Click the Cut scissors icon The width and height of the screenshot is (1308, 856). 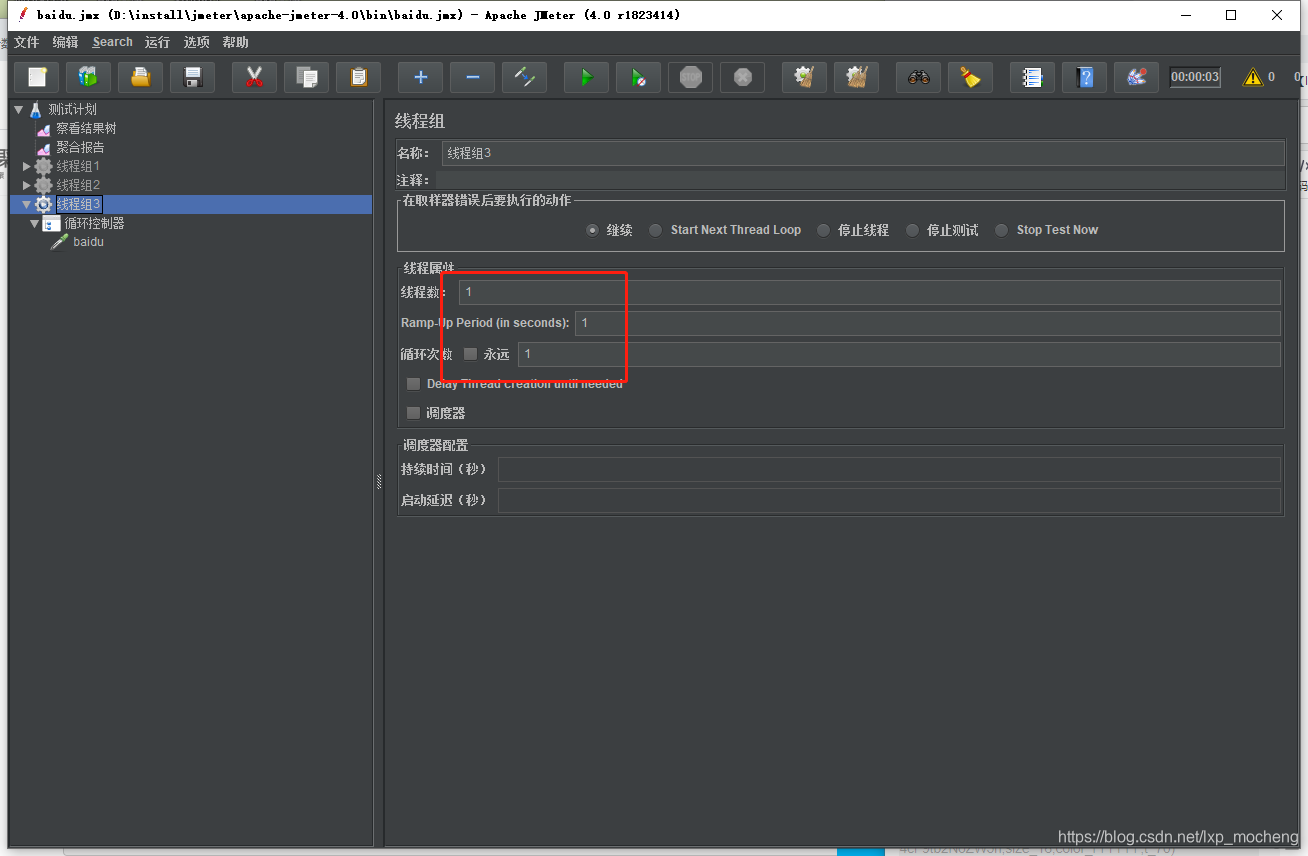[x=255, y=77]
